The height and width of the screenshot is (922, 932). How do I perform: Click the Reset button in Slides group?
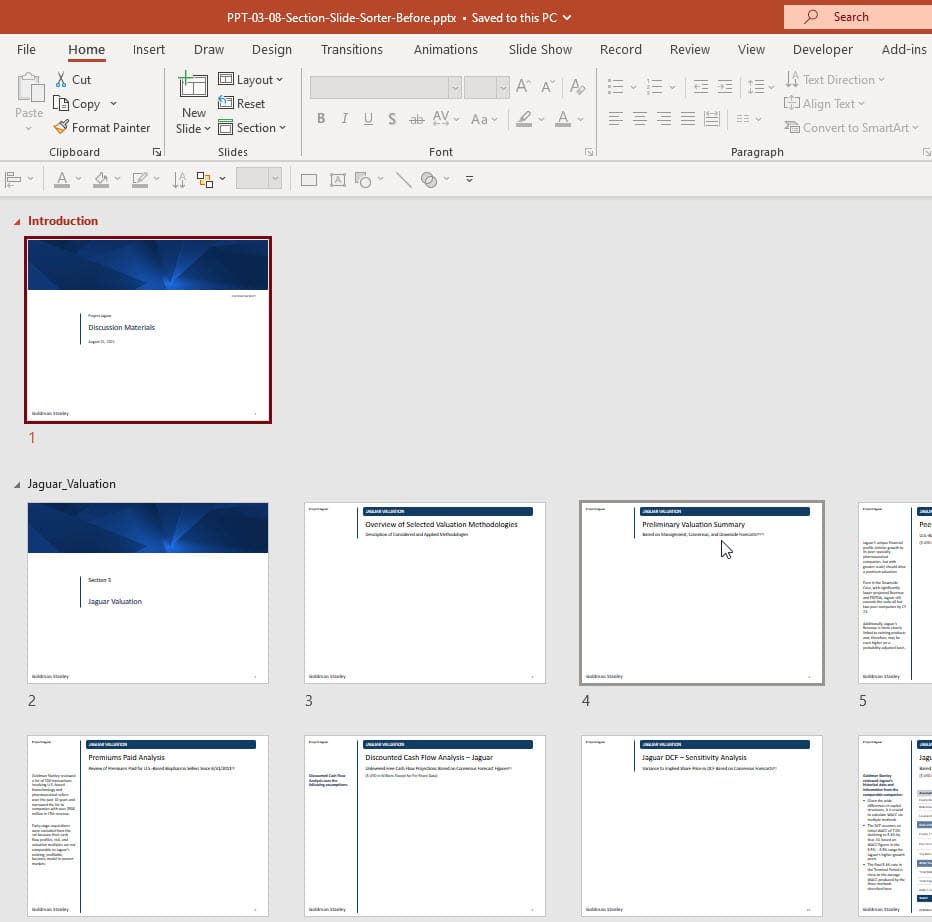click(x=243, y=103)
